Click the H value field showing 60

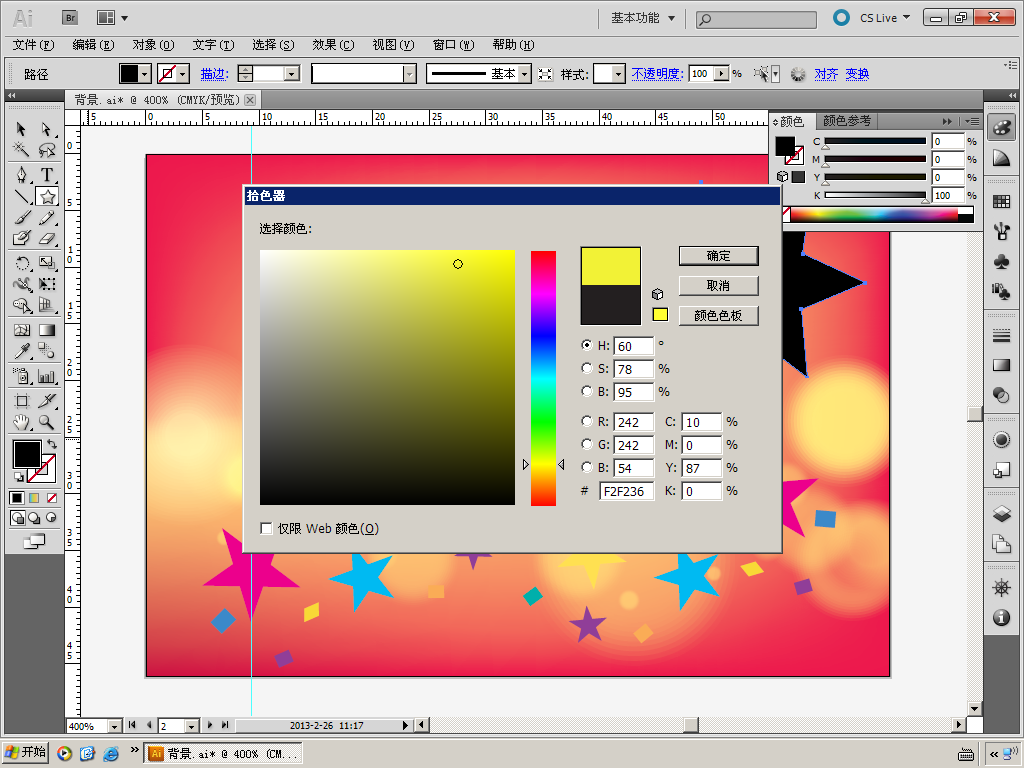point(633,346)
